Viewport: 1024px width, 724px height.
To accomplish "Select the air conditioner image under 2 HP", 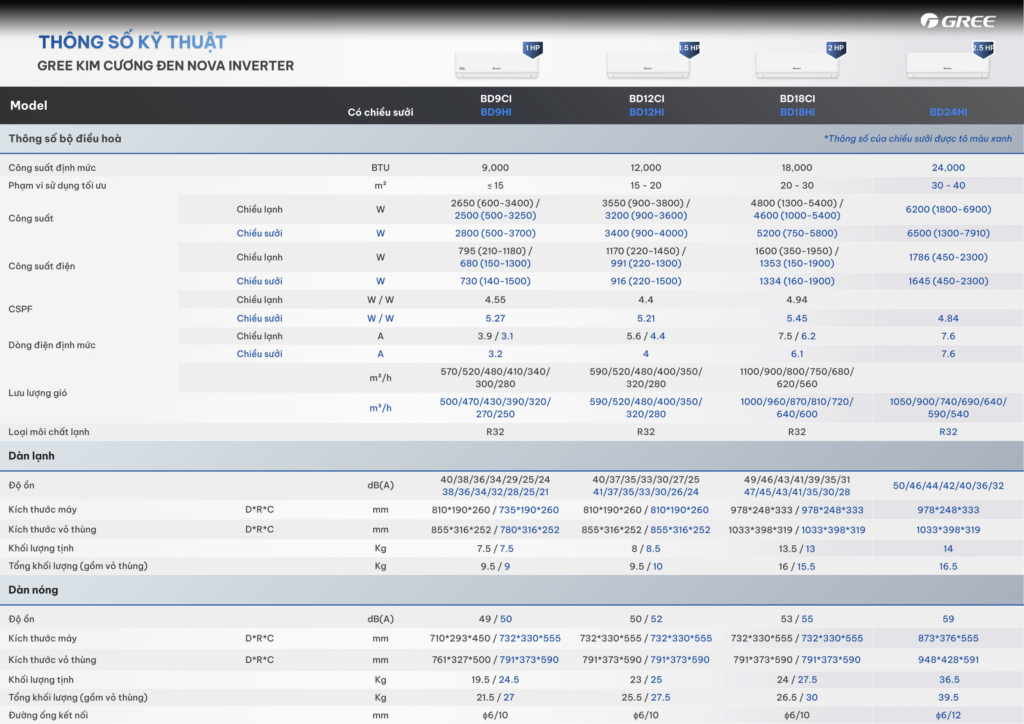I will pyautogui.click(x=797, y=66).
